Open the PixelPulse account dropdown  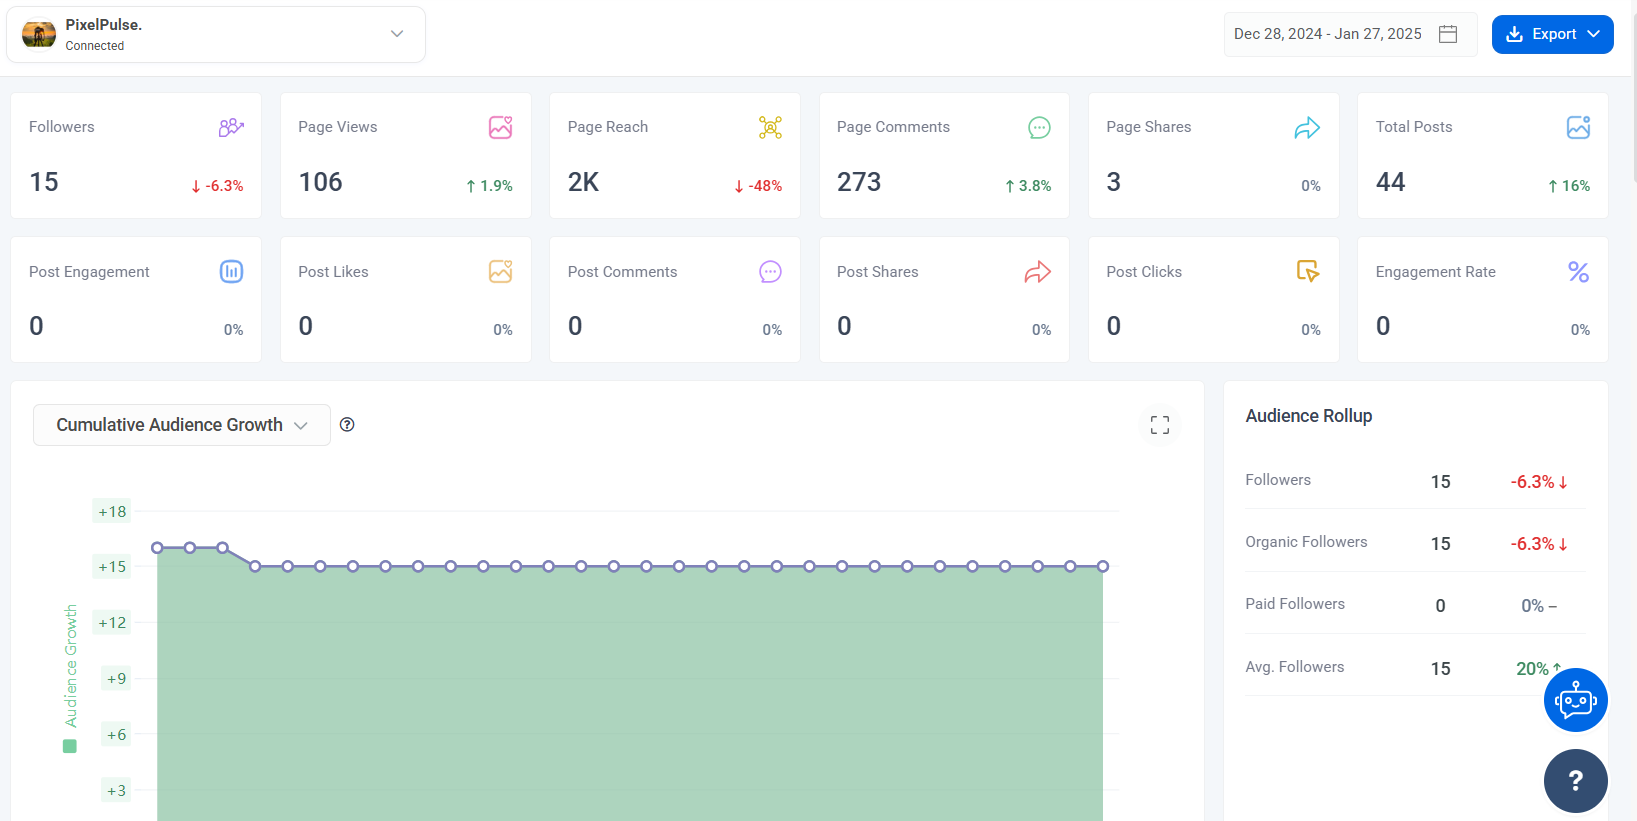[x=216, y=34]
